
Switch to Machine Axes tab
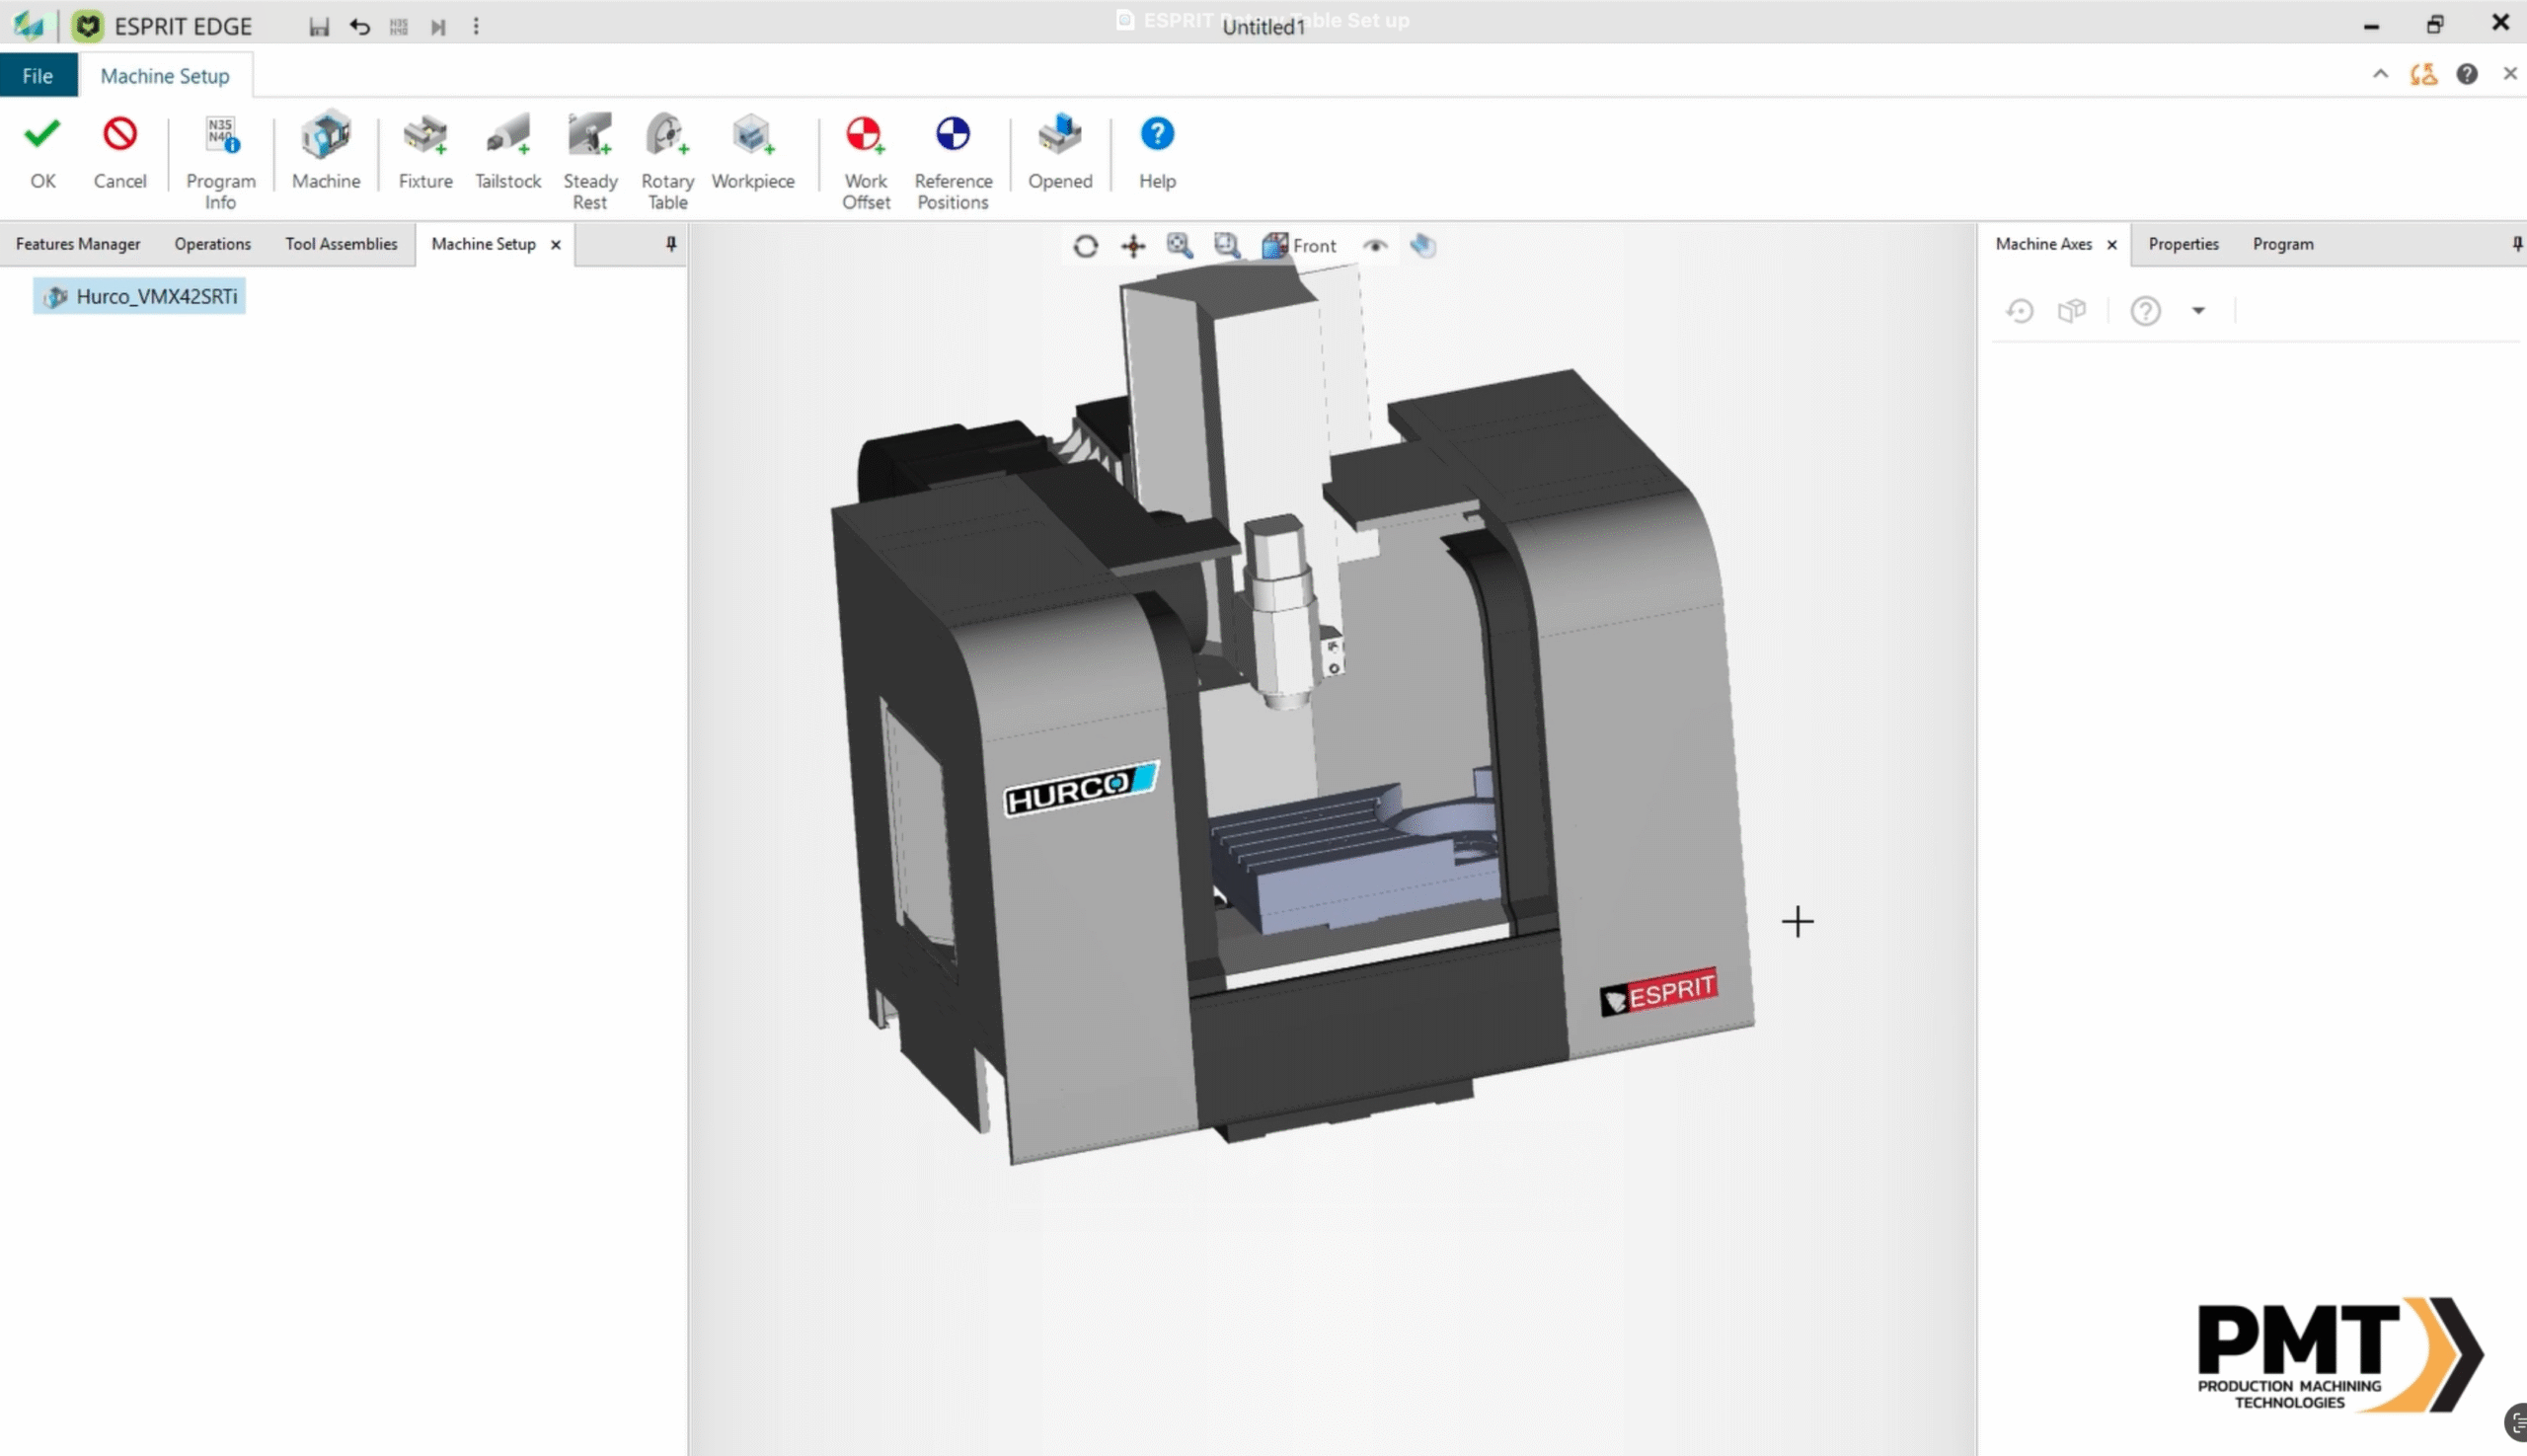[x=2043, y=244]
